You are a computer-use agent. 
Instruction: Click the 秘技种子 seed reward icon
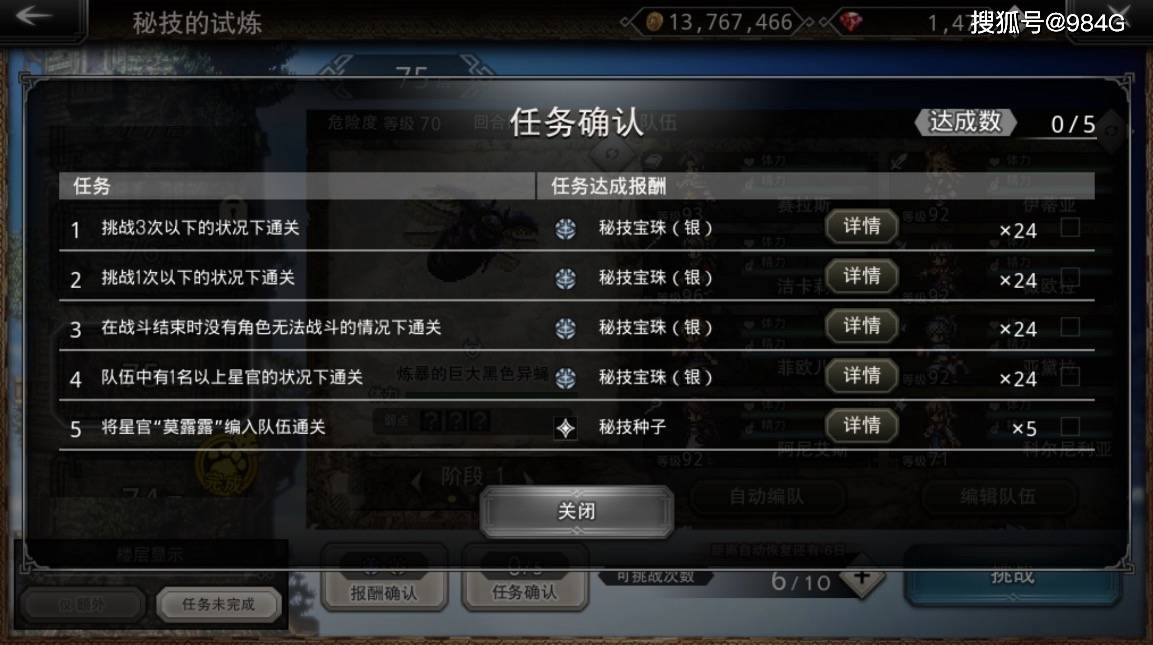coord(565,428)
